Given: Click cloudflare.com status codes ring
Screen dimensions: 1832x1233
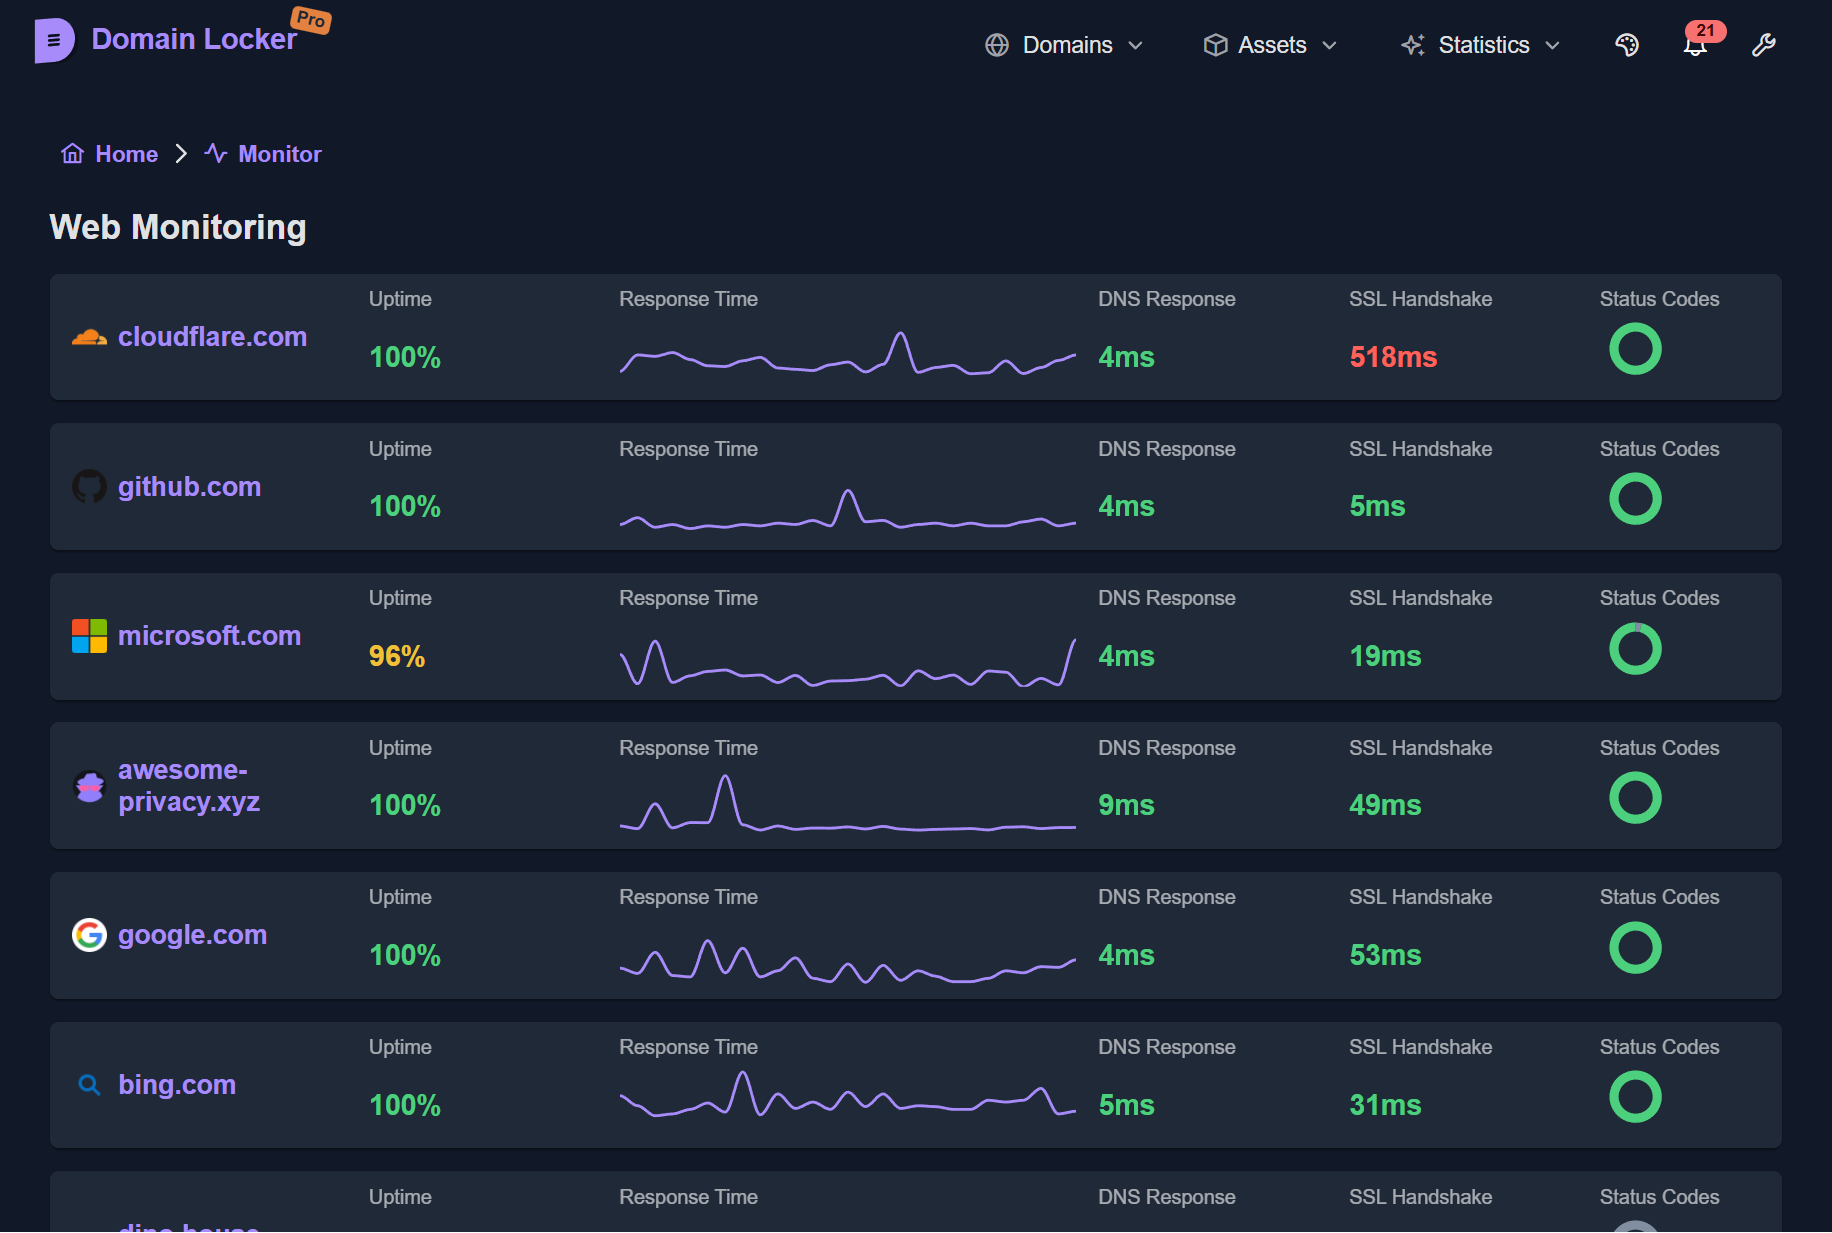Looking at the screenshot, I should pos(1635,349).
